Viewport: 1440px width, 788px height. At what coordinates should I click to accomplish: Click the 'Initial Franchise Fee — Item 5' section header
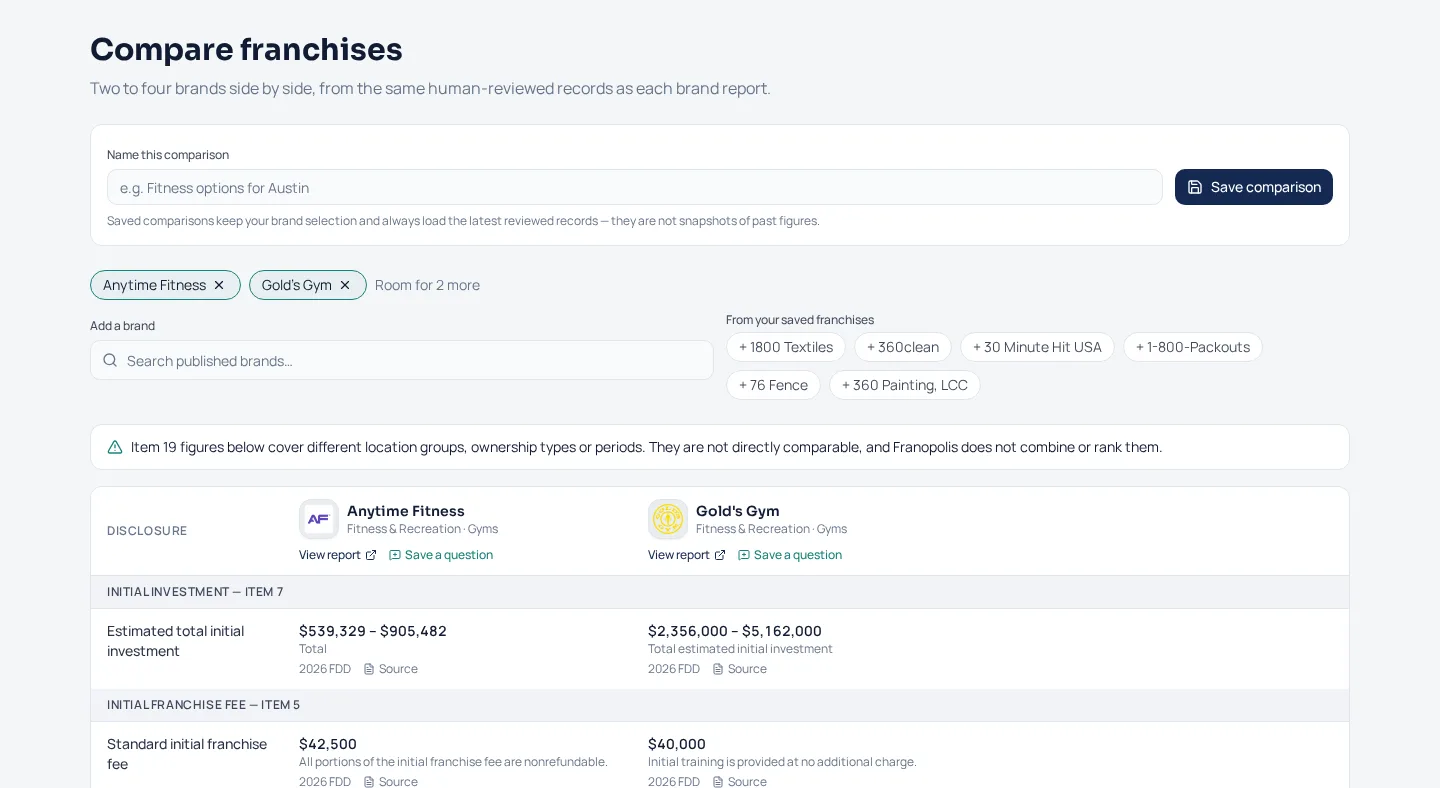(x=204, y=705)
